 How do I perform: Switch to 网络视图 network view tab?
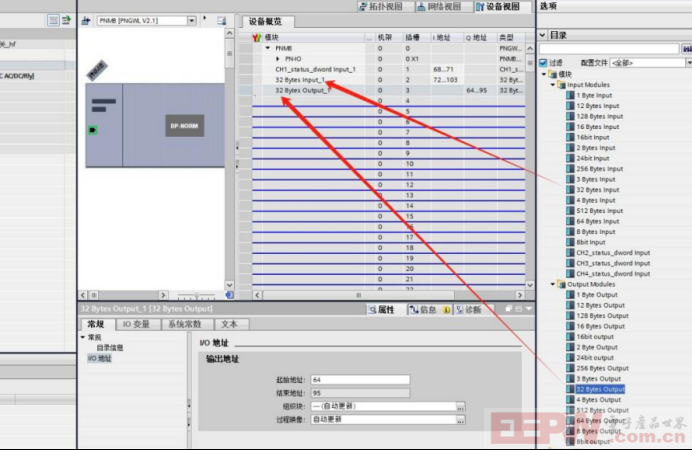pos(439,7)
